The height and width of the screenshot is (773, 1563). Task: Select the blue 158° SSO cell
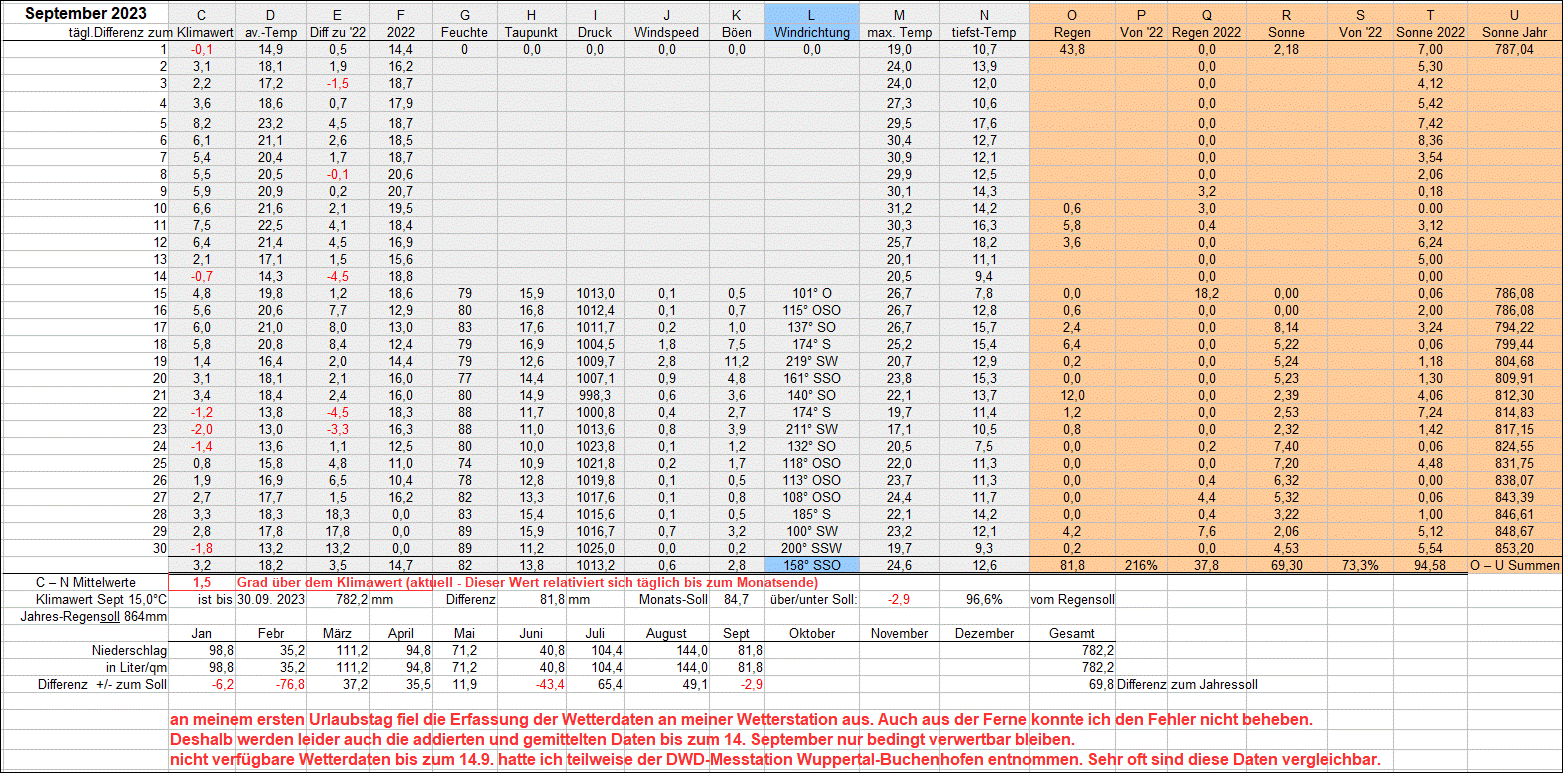point(811,565)
